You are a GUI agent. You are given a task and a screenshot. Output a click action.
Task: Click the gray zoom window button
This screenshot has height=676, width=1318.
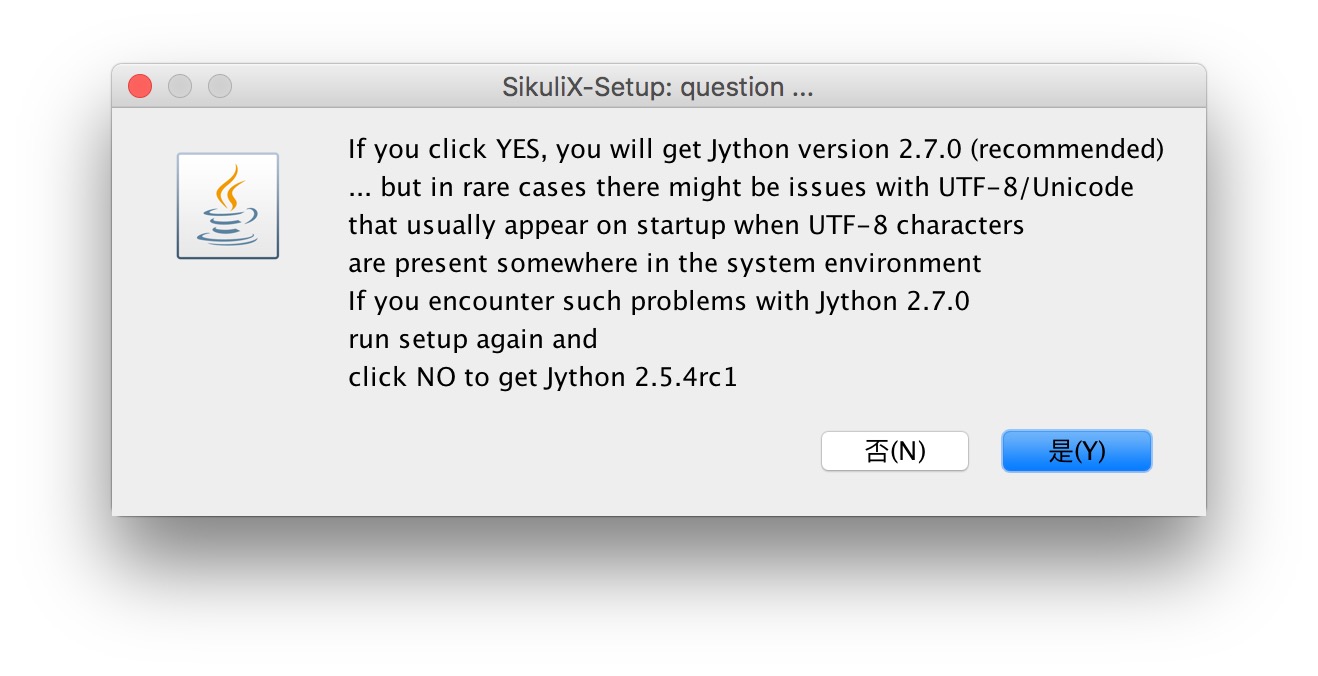(x=220, y=87)
